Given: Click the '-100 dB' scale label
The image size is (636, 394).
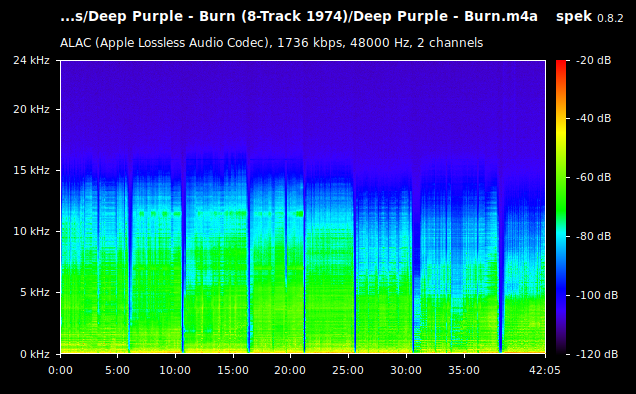Looking at the screenshot, I should (597, 295).
